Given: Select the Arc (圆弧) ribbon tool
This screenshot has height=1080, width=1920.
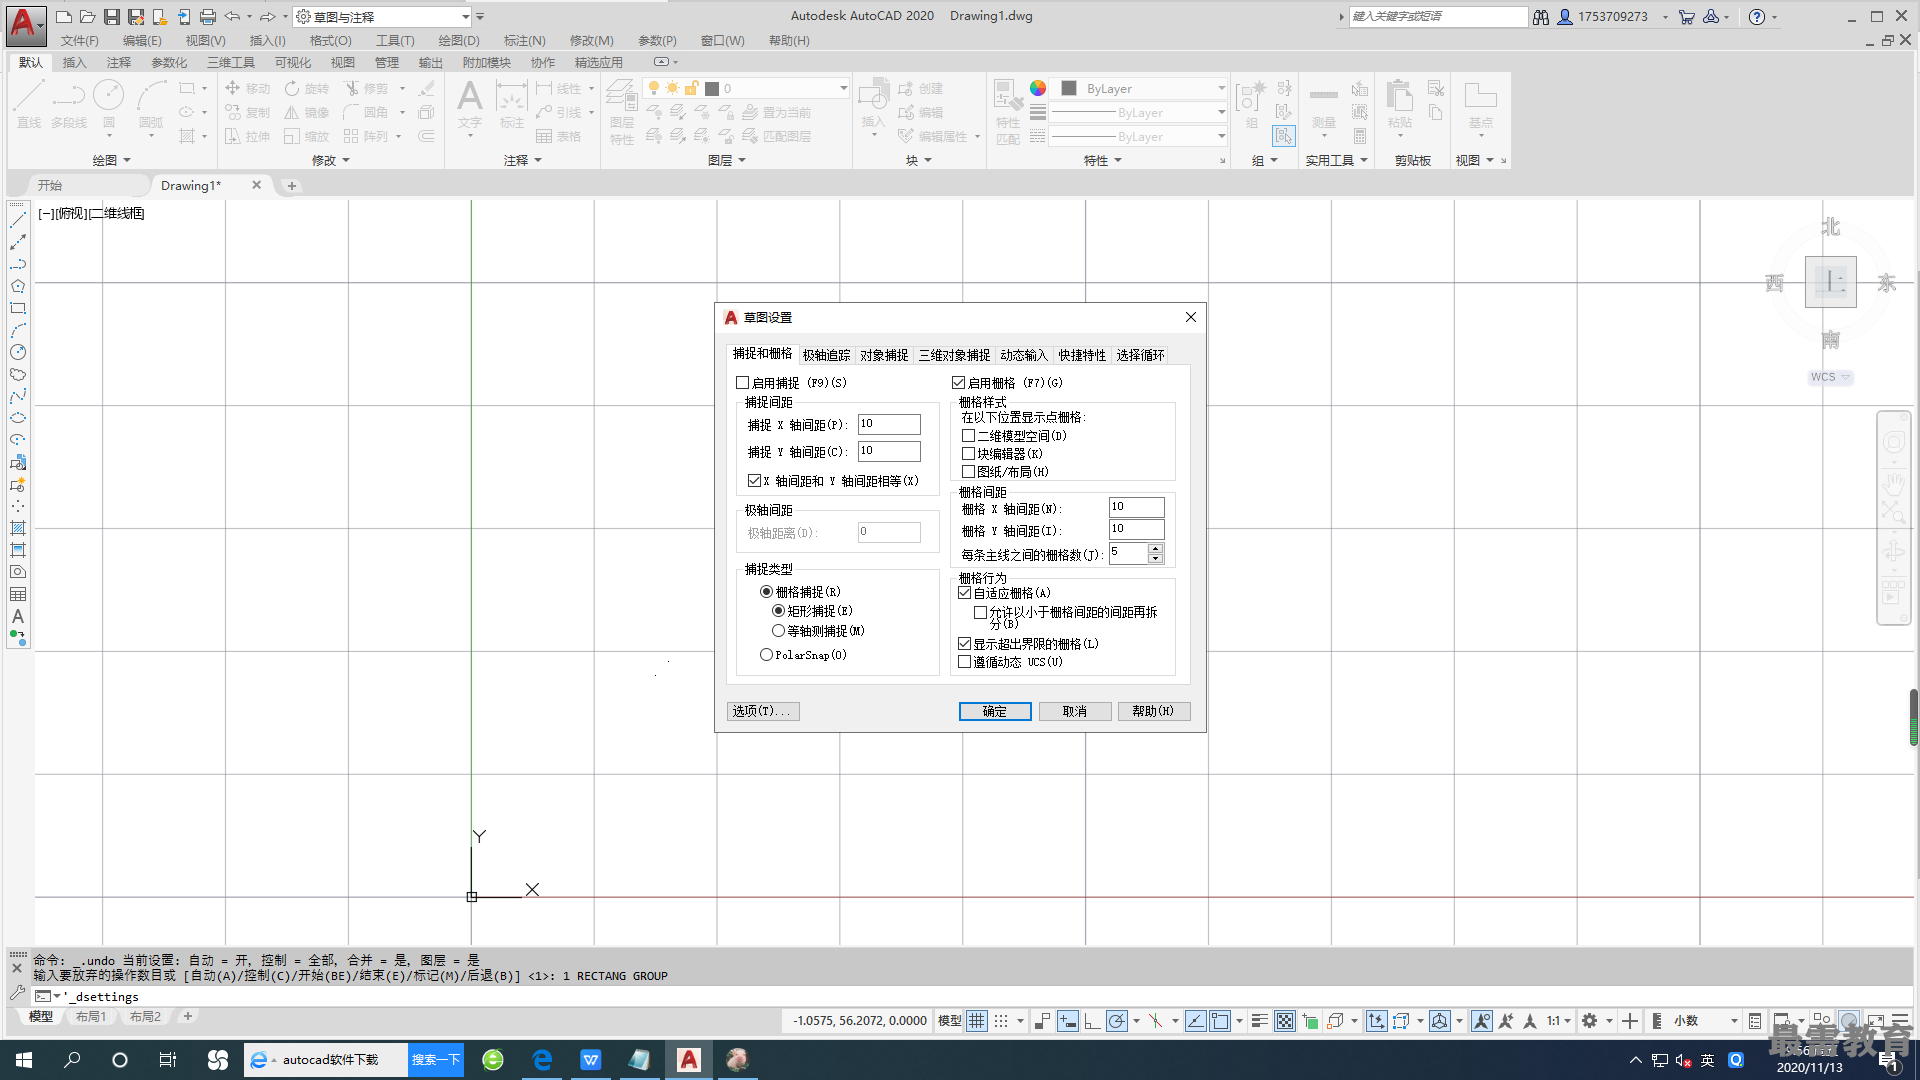Looking at the screenshot, I should tap(151, 104).
